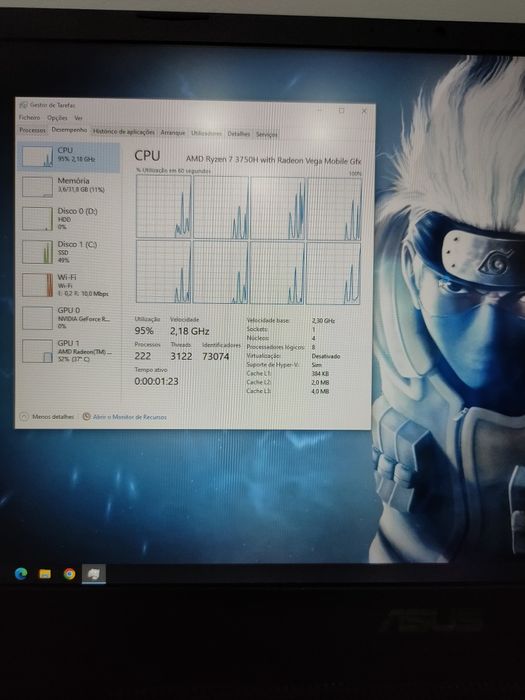Click the Gestor de Tarefas title bar icon
This screenshot has width=525, height=700.
tap(23, 105)
